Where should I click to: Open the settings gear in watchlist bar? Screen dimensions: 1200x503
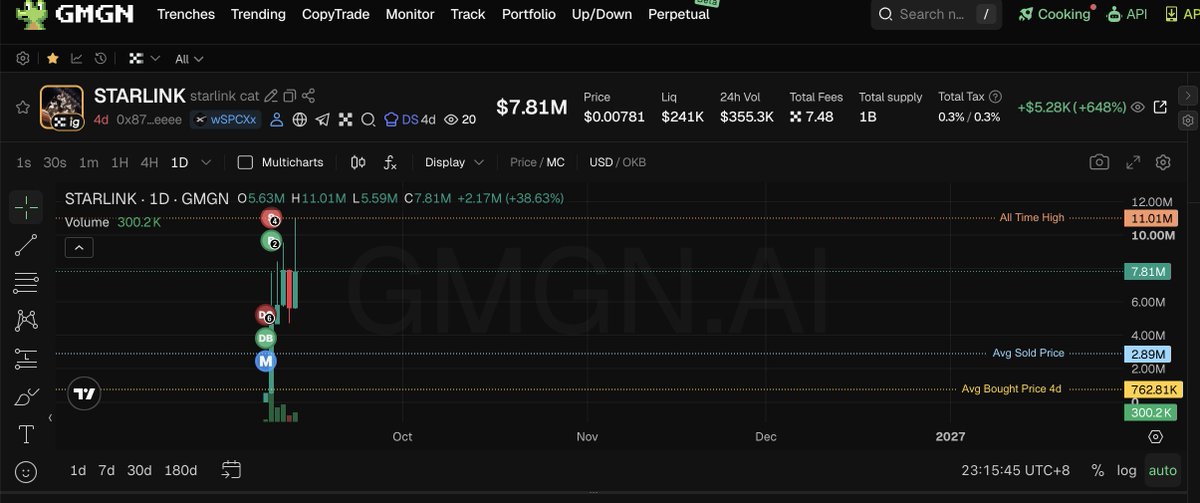23,59
